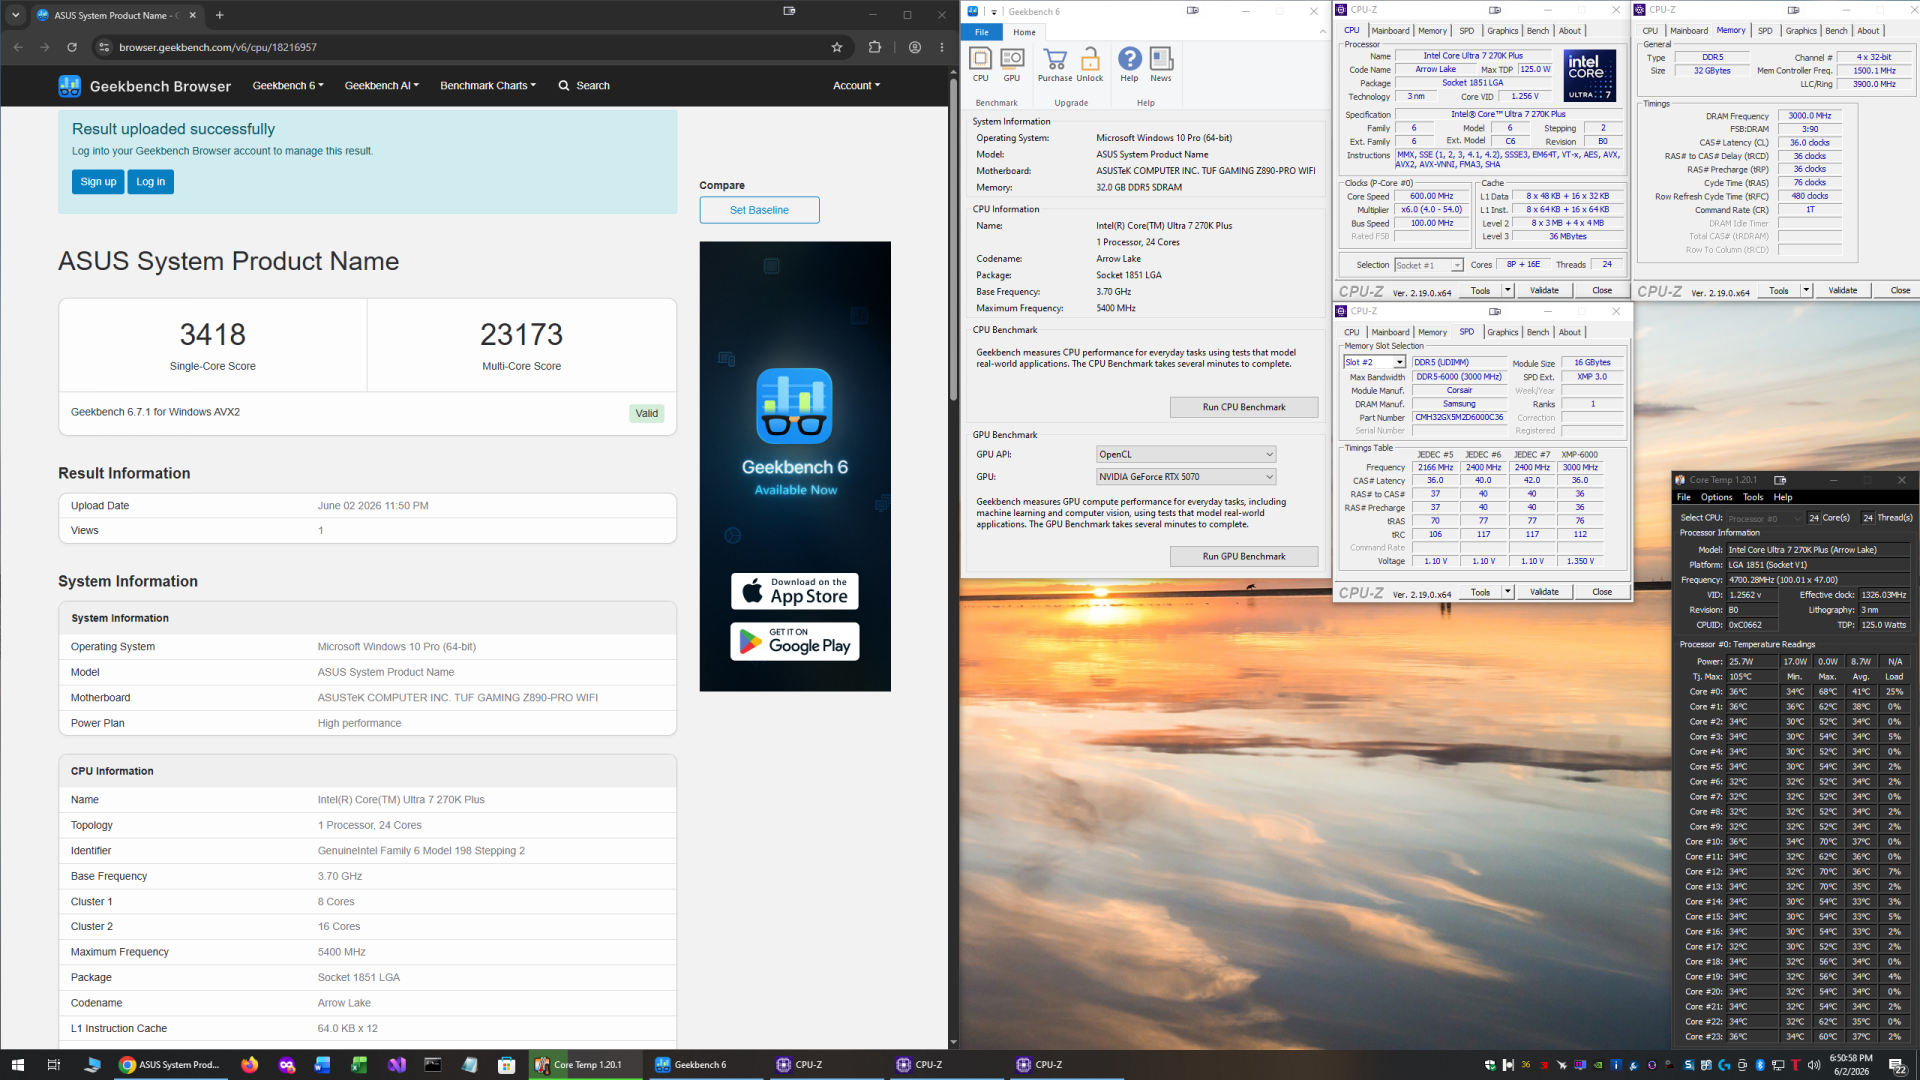This screenshot has height=1080, width=1920.
Task: Collapse the Geekbench 6 ribbon with the chevron
Action: (1322, 32)
